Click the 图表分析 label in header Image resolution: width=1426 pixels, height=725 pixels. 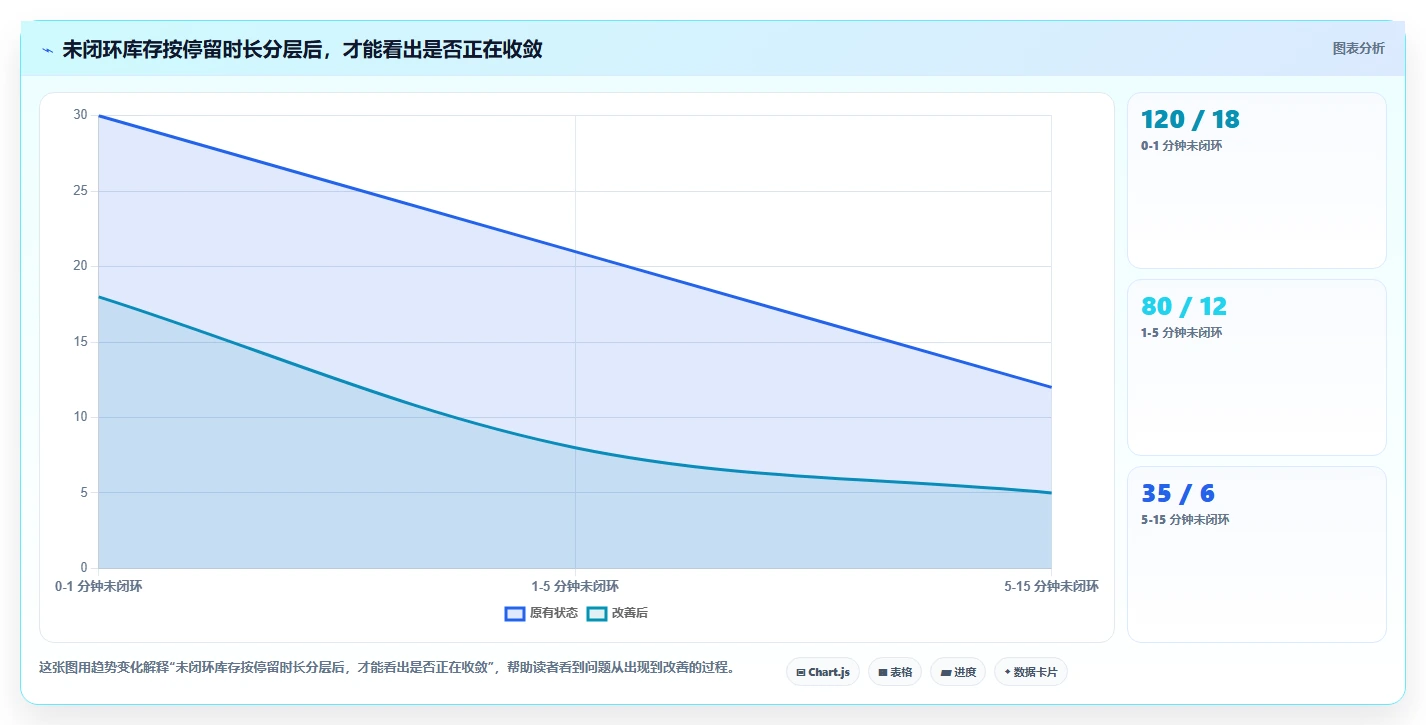point(1359,48)
